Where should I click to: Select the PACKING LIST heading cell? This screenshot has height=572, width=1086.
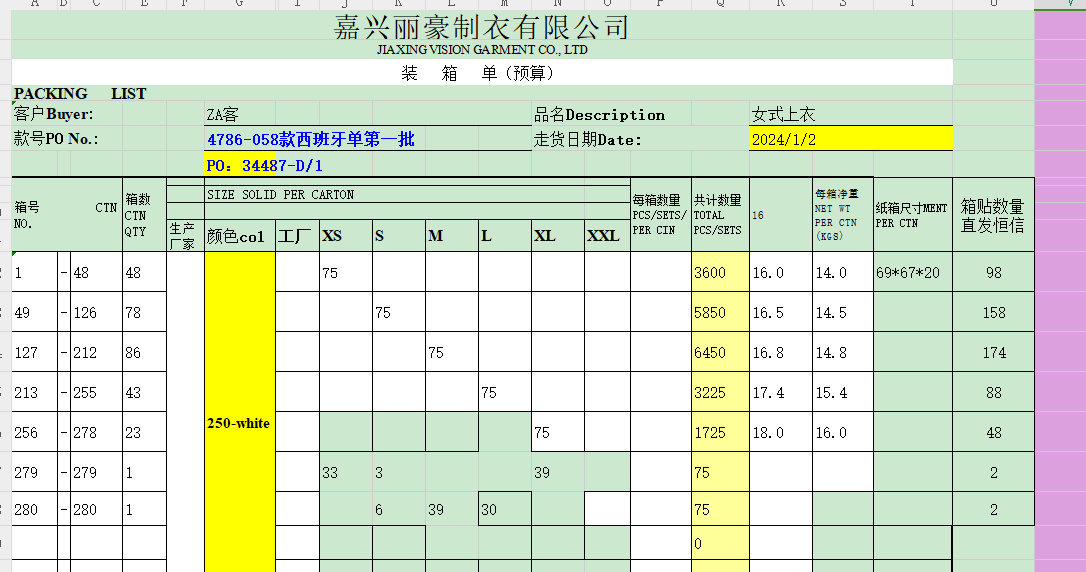pos(80,94)
